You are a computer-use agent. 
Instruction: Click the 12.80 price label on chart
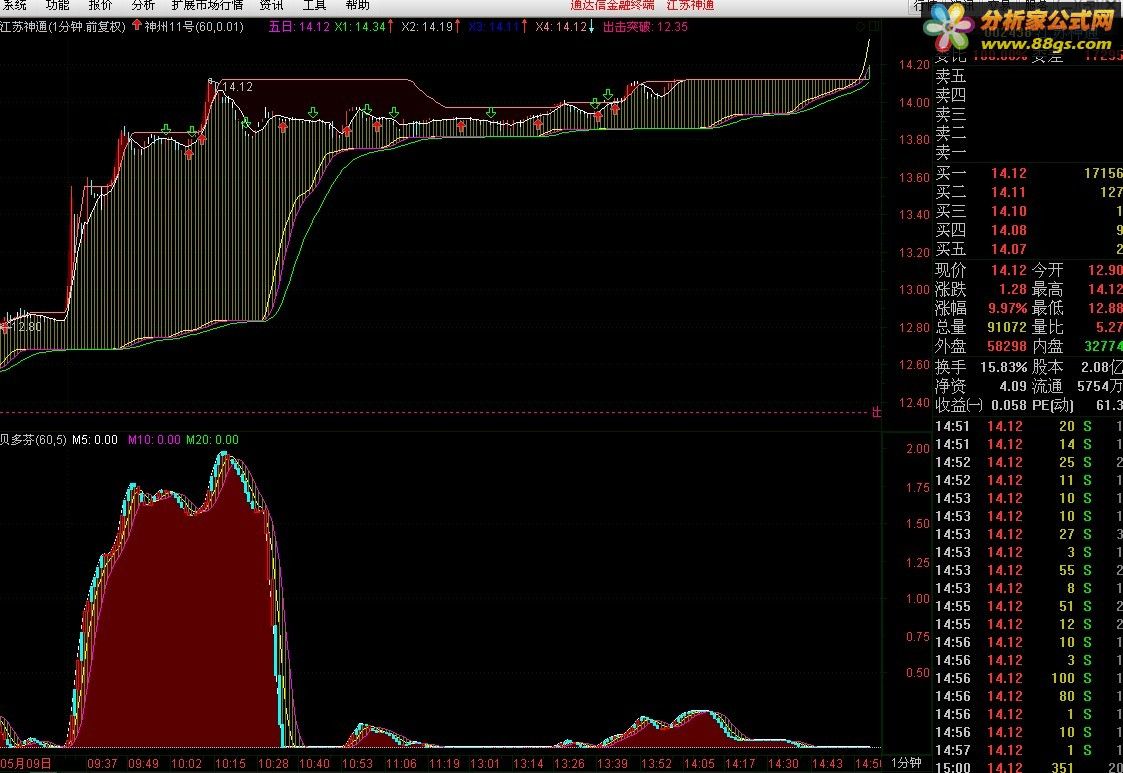26,327
